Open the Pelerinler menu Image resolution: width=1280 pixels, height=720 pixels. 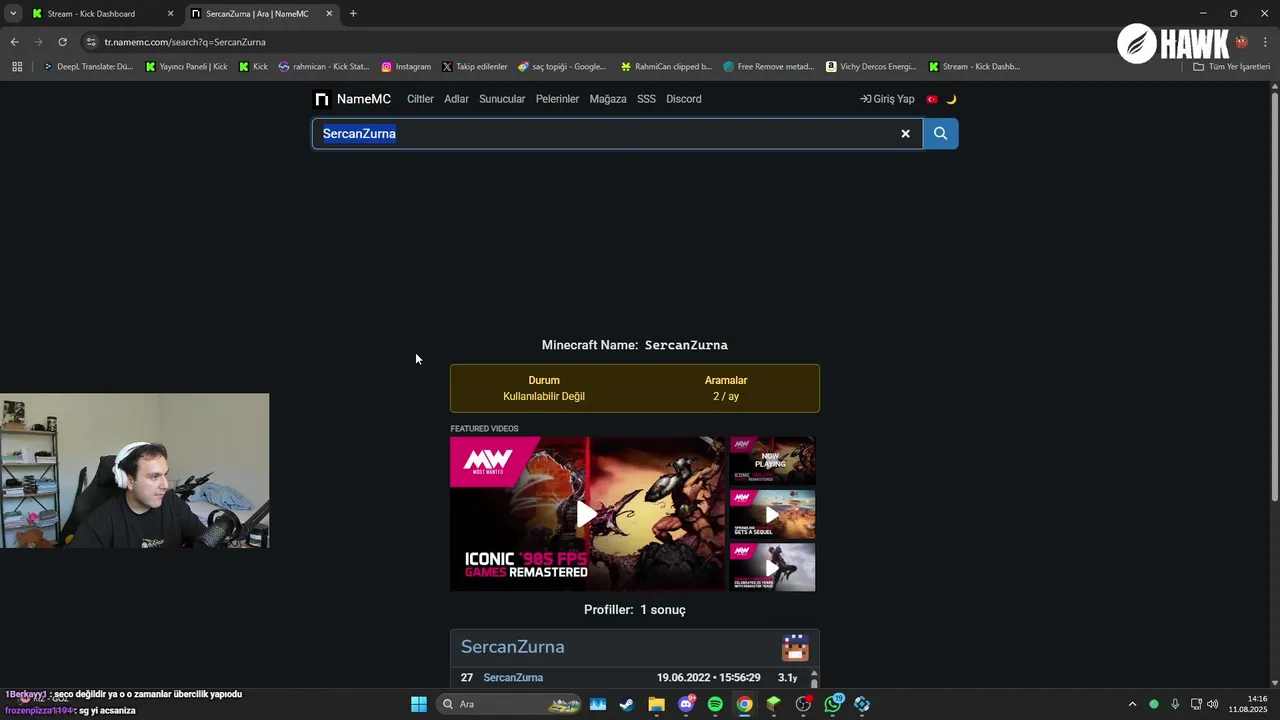coord(557,99)
